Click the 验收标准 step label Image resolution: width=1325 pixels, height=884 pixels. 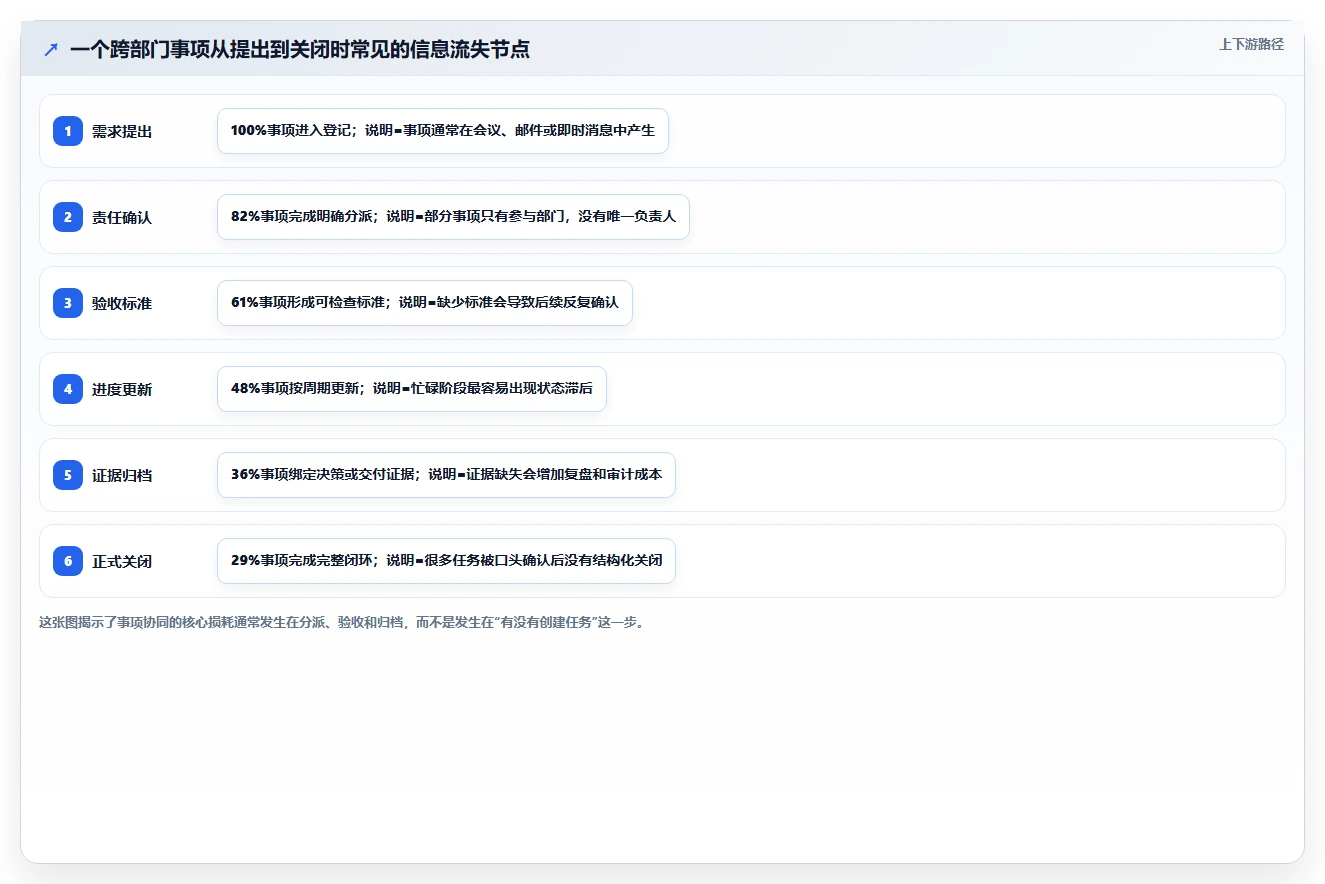tap(122, 303)
